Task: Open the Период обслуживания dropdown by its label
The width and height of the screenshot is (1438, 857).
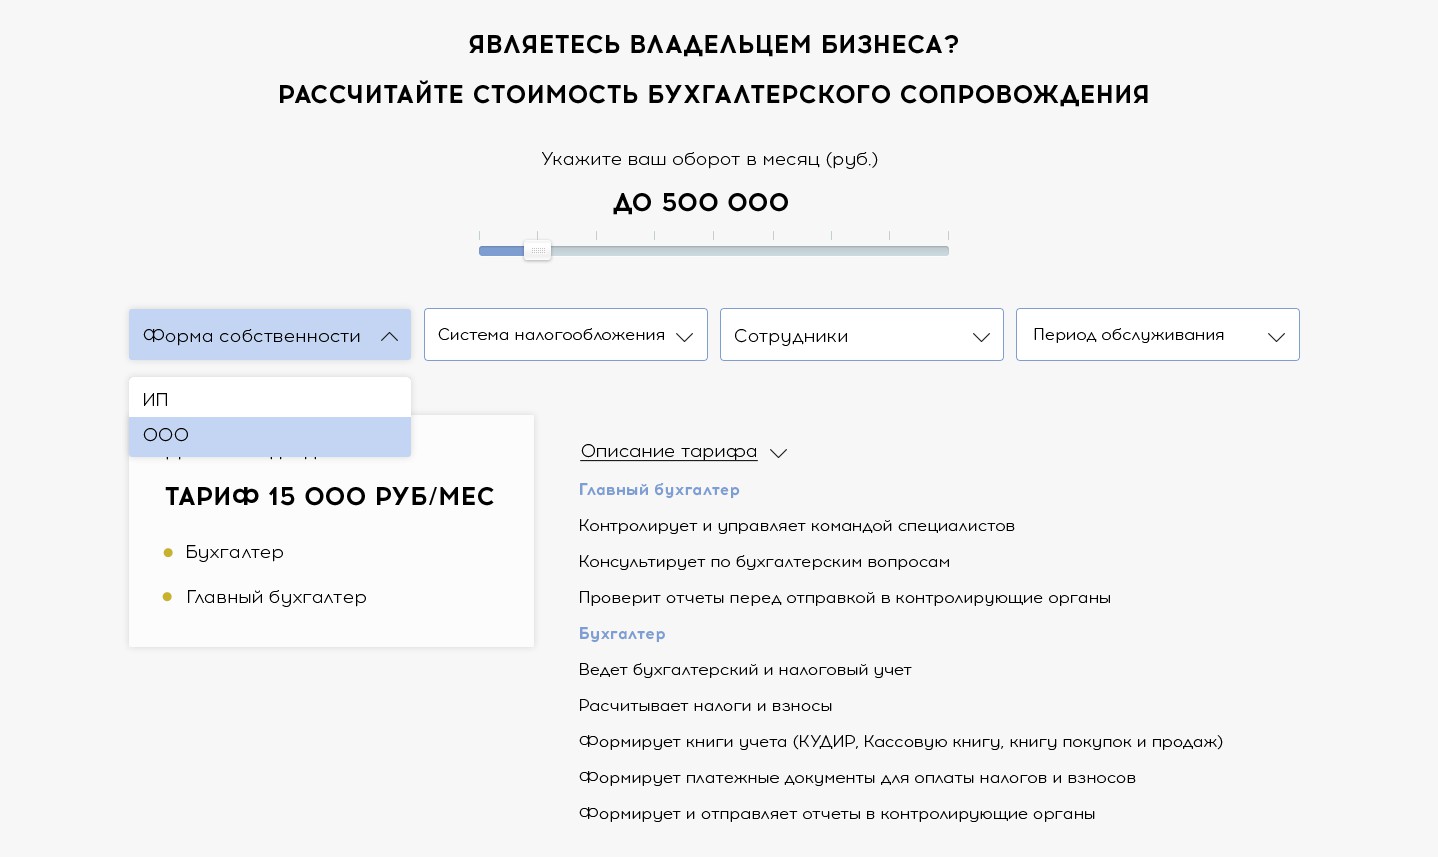Action: click(x=1128, y=335)
